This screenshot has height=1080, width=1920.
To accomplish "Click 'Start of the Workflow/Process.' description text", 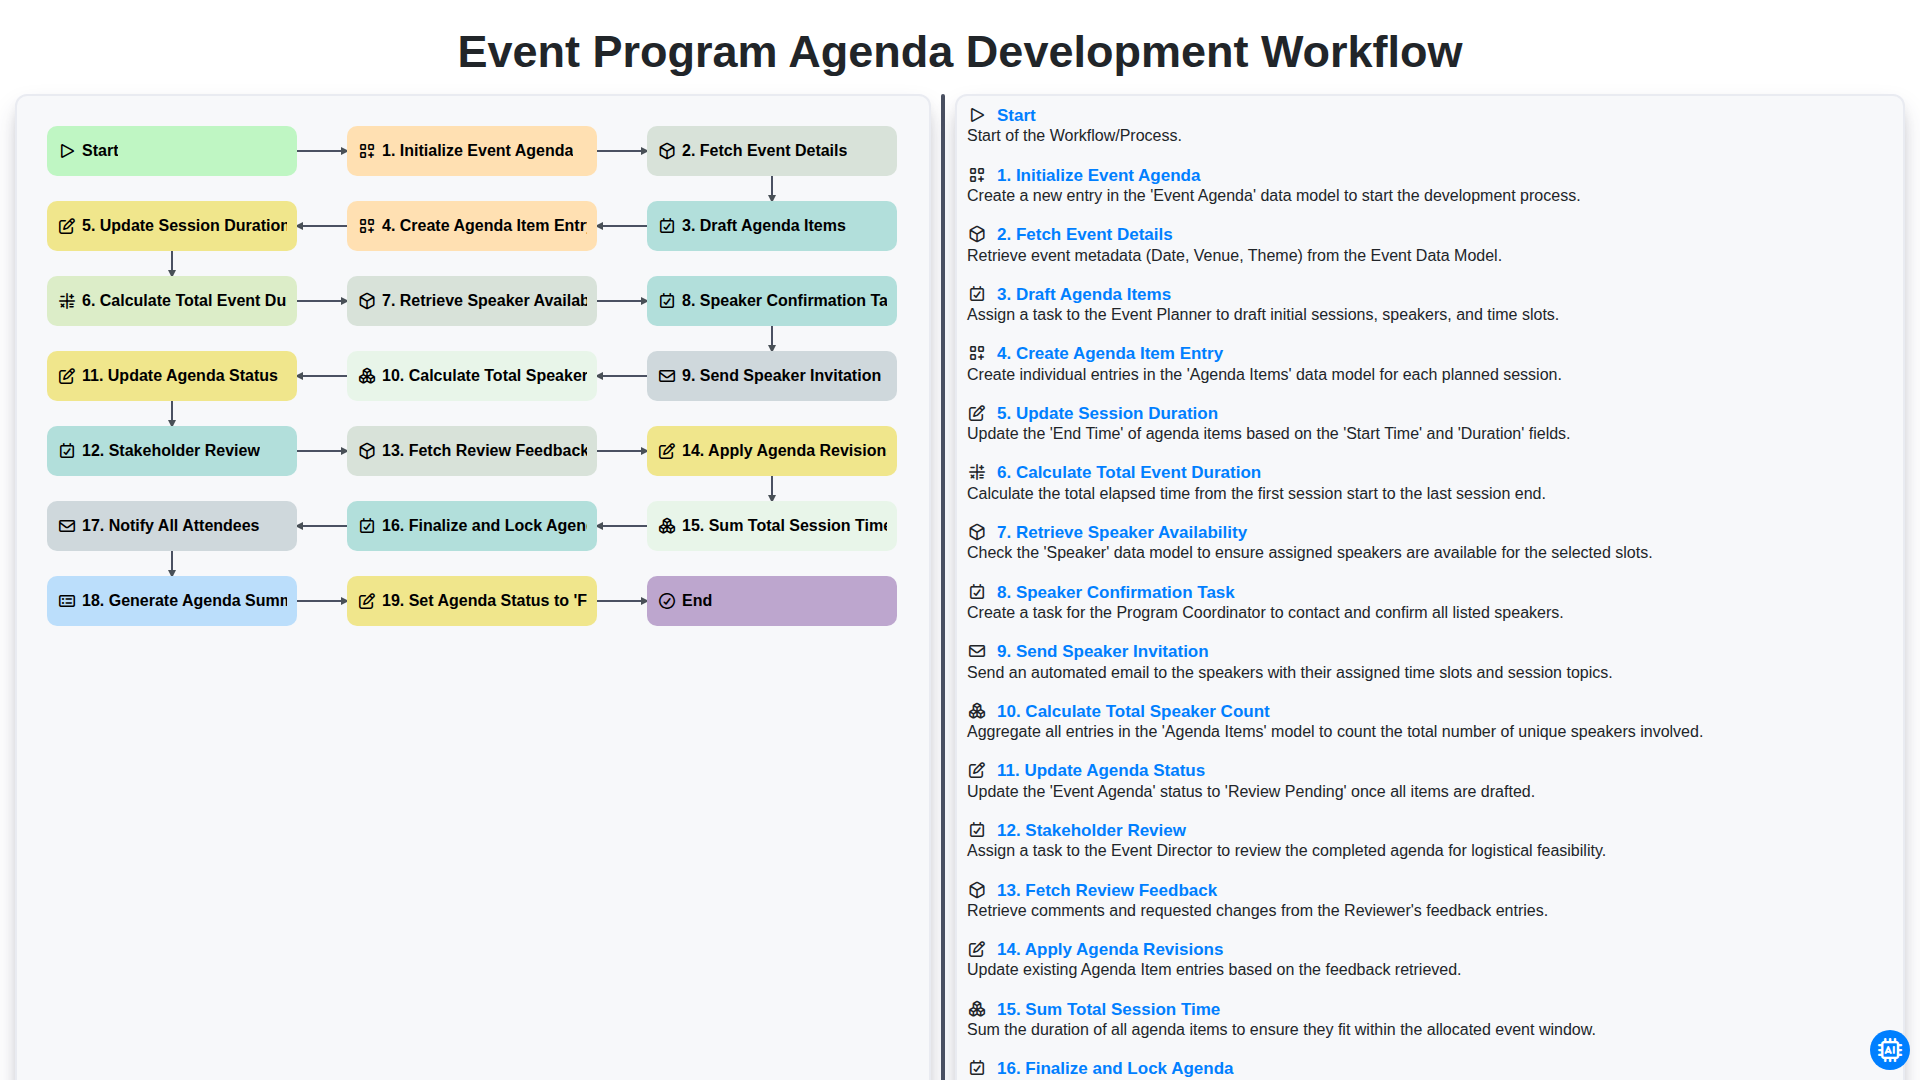I will [x=1074, y=136].
